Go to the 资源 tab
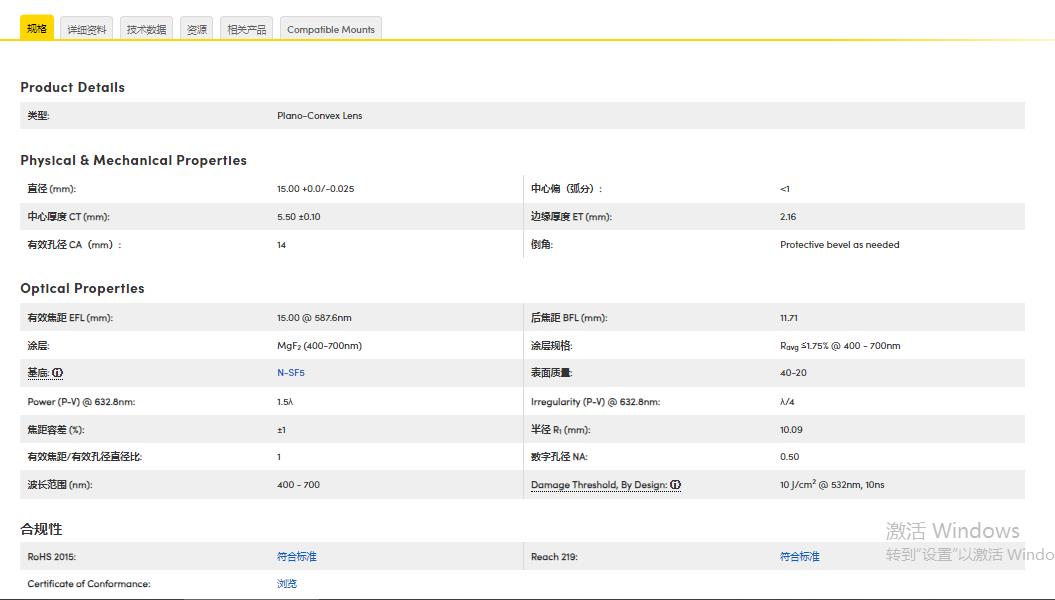The width and height of the screenshot is (1055, 600). 197,29
